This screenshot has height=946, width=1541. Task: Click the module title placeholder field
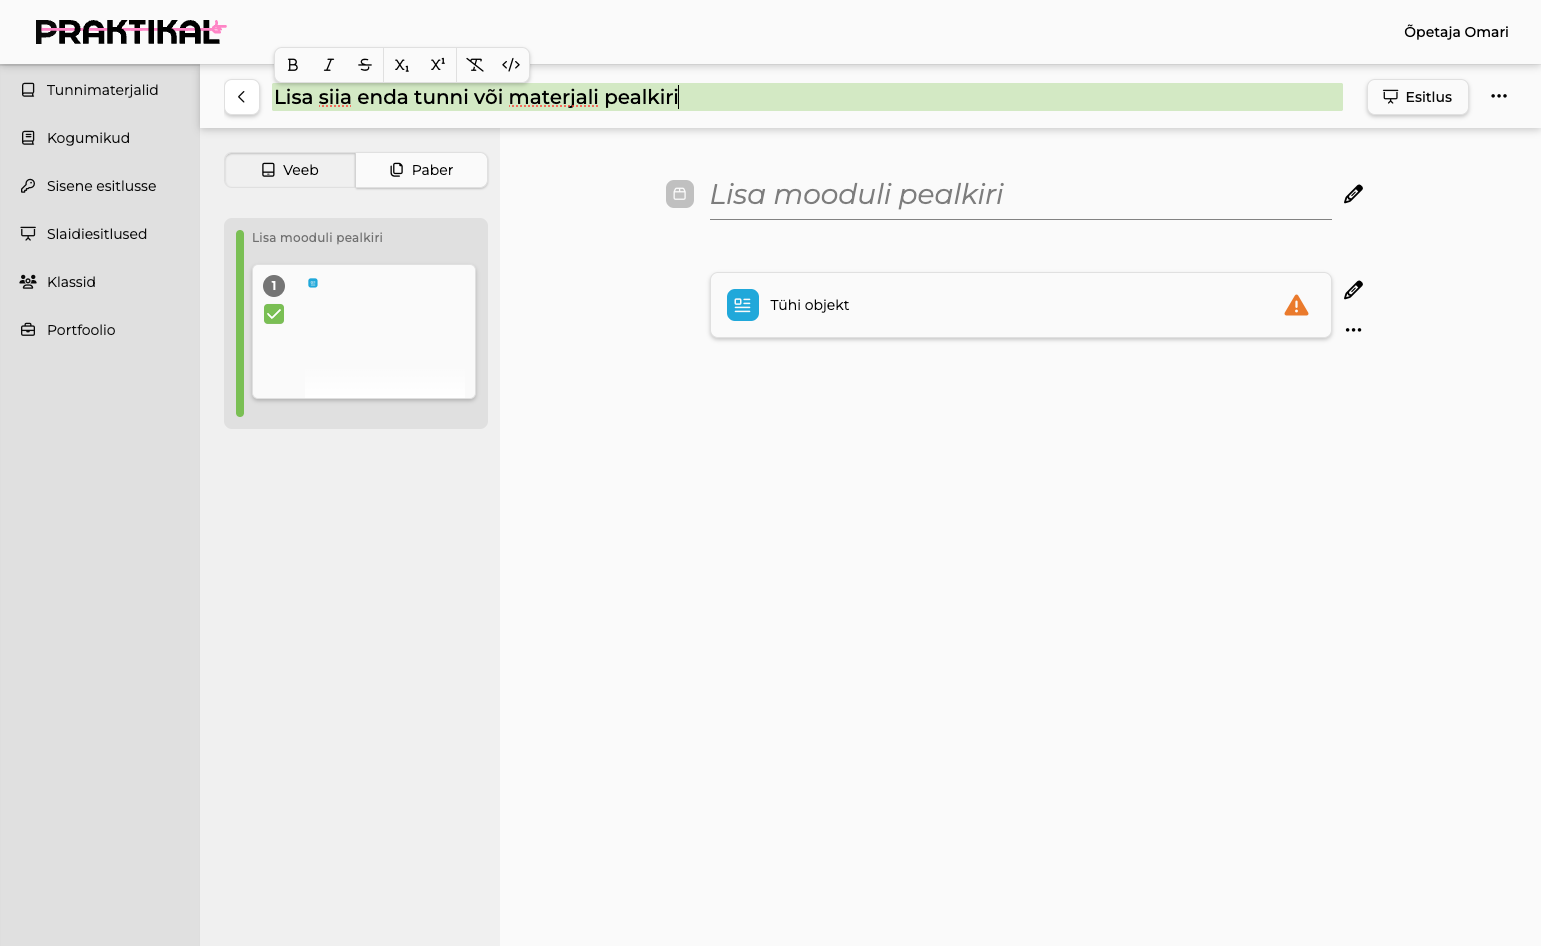tap(1020, 194)
